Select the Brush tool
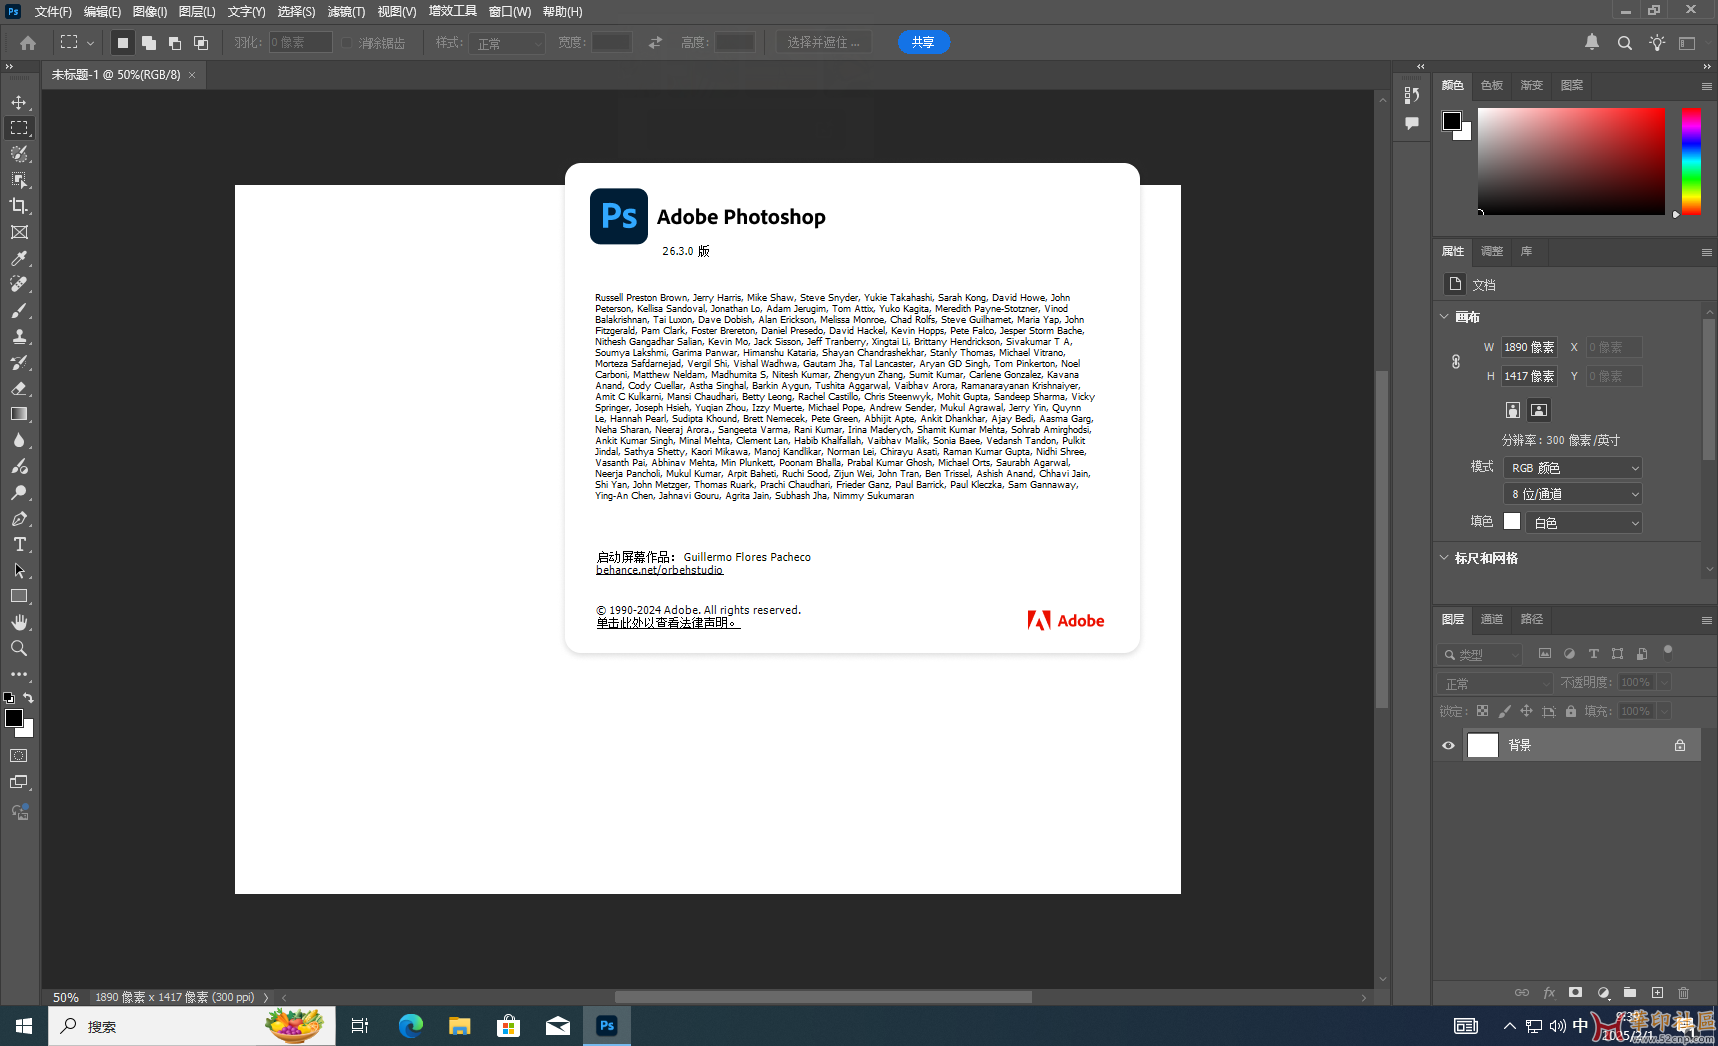Viewport: 1718px width, 1046px height. pos(19,310)
